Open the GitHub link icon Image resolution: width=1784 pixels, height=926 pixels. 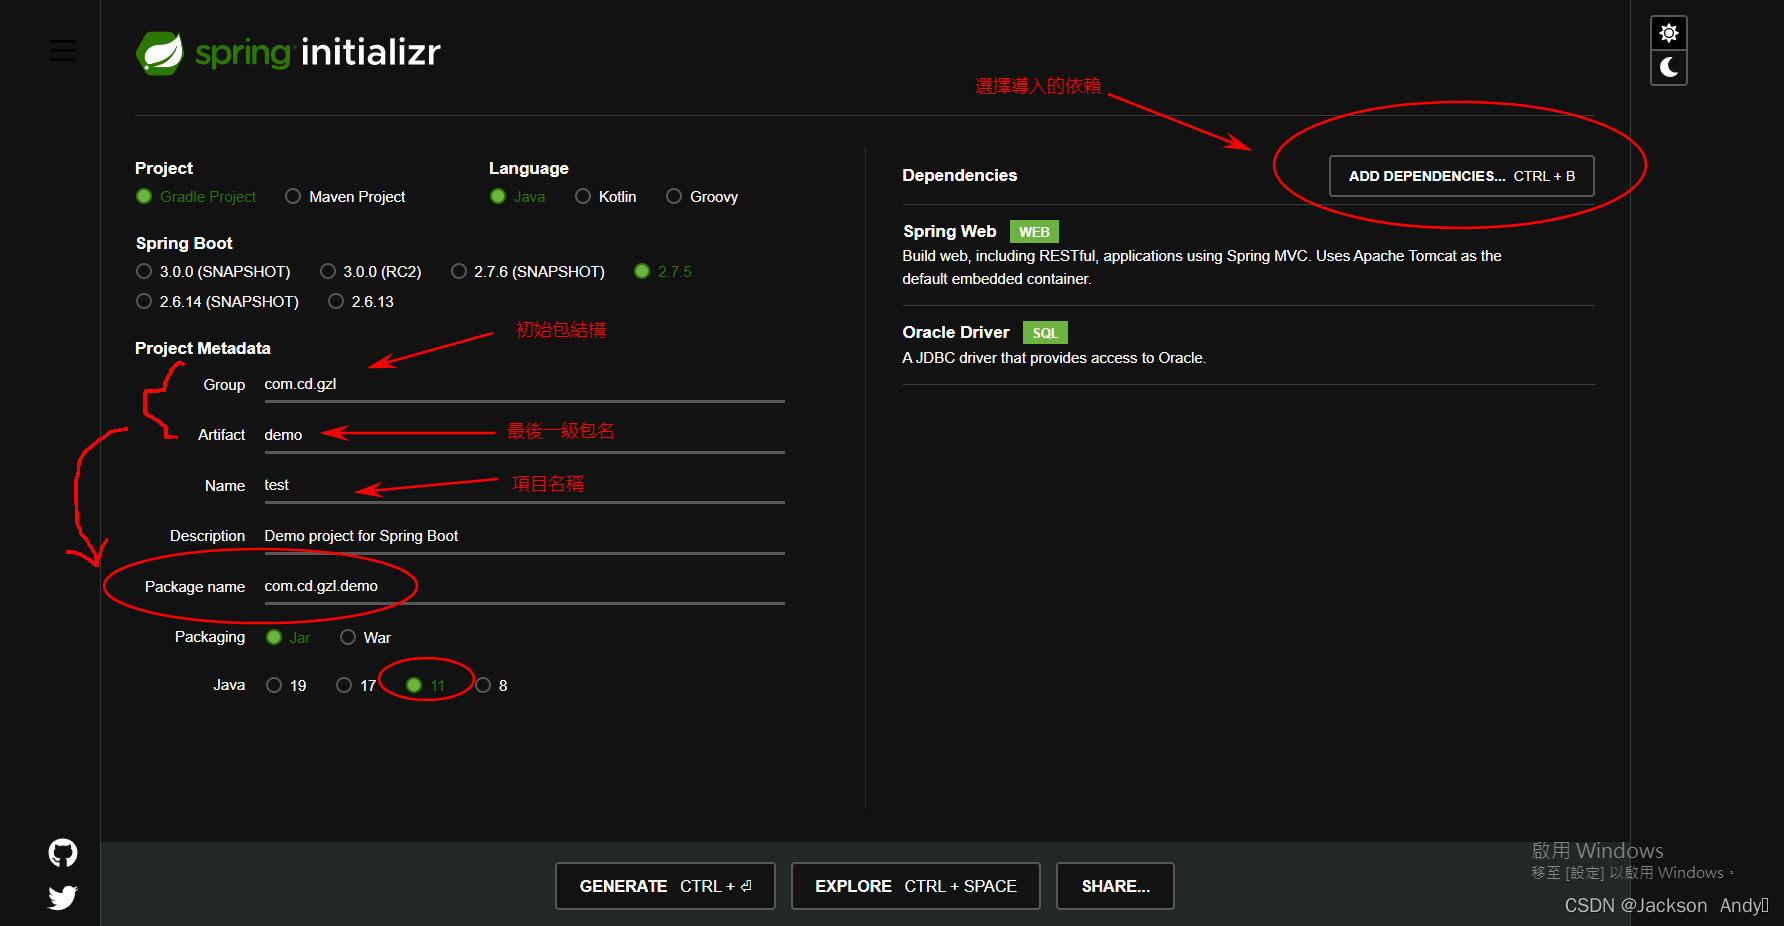click(x=63, y=853)
